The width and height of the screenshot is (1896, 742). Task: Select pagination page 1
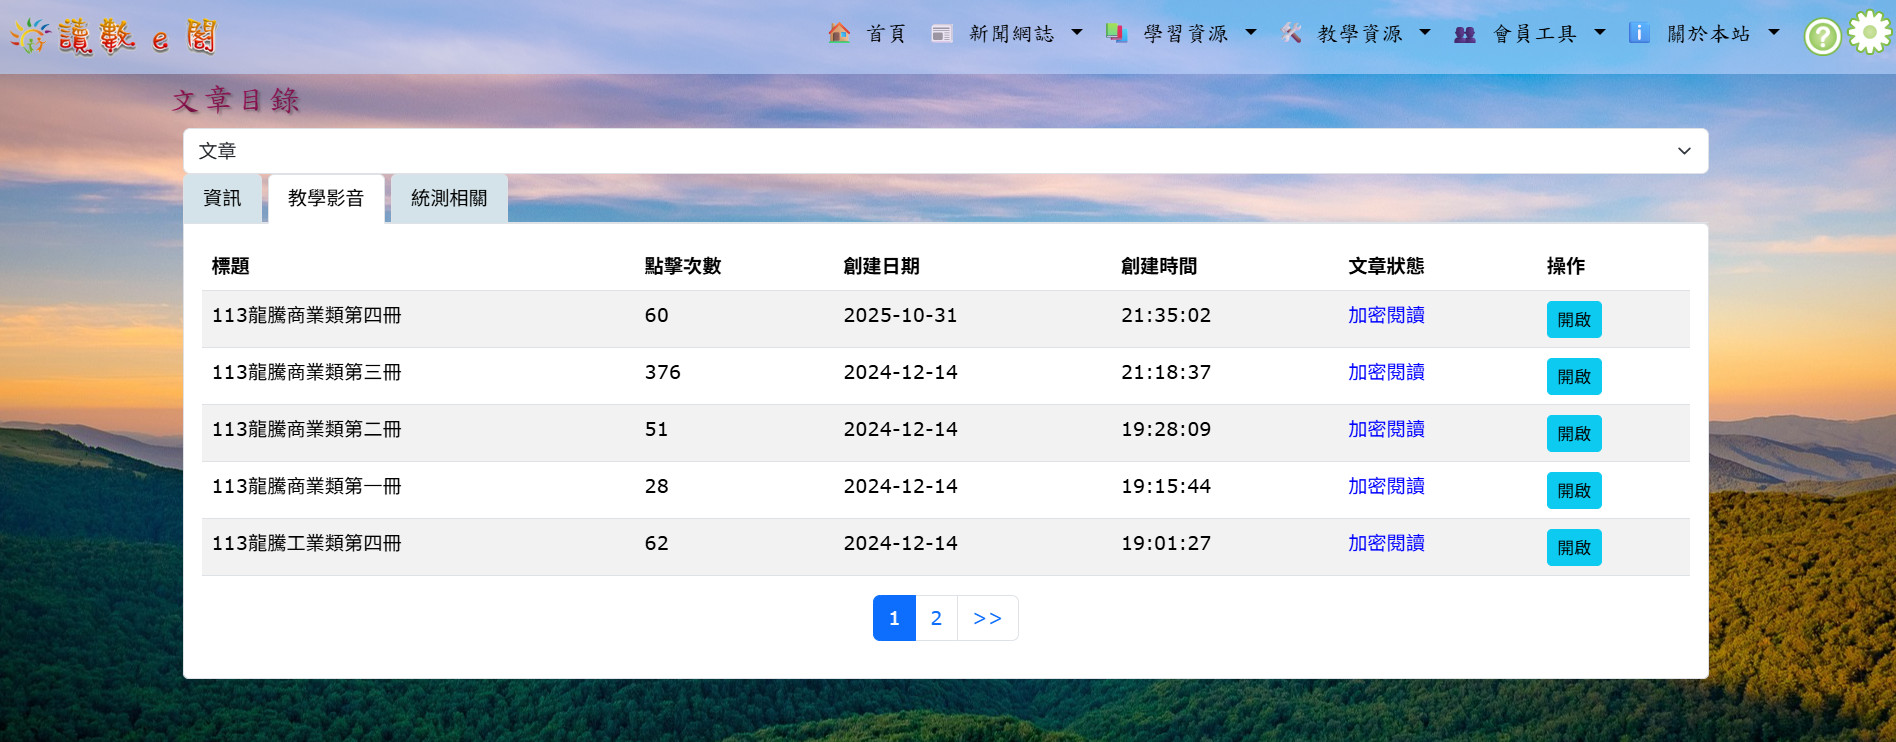894,618
